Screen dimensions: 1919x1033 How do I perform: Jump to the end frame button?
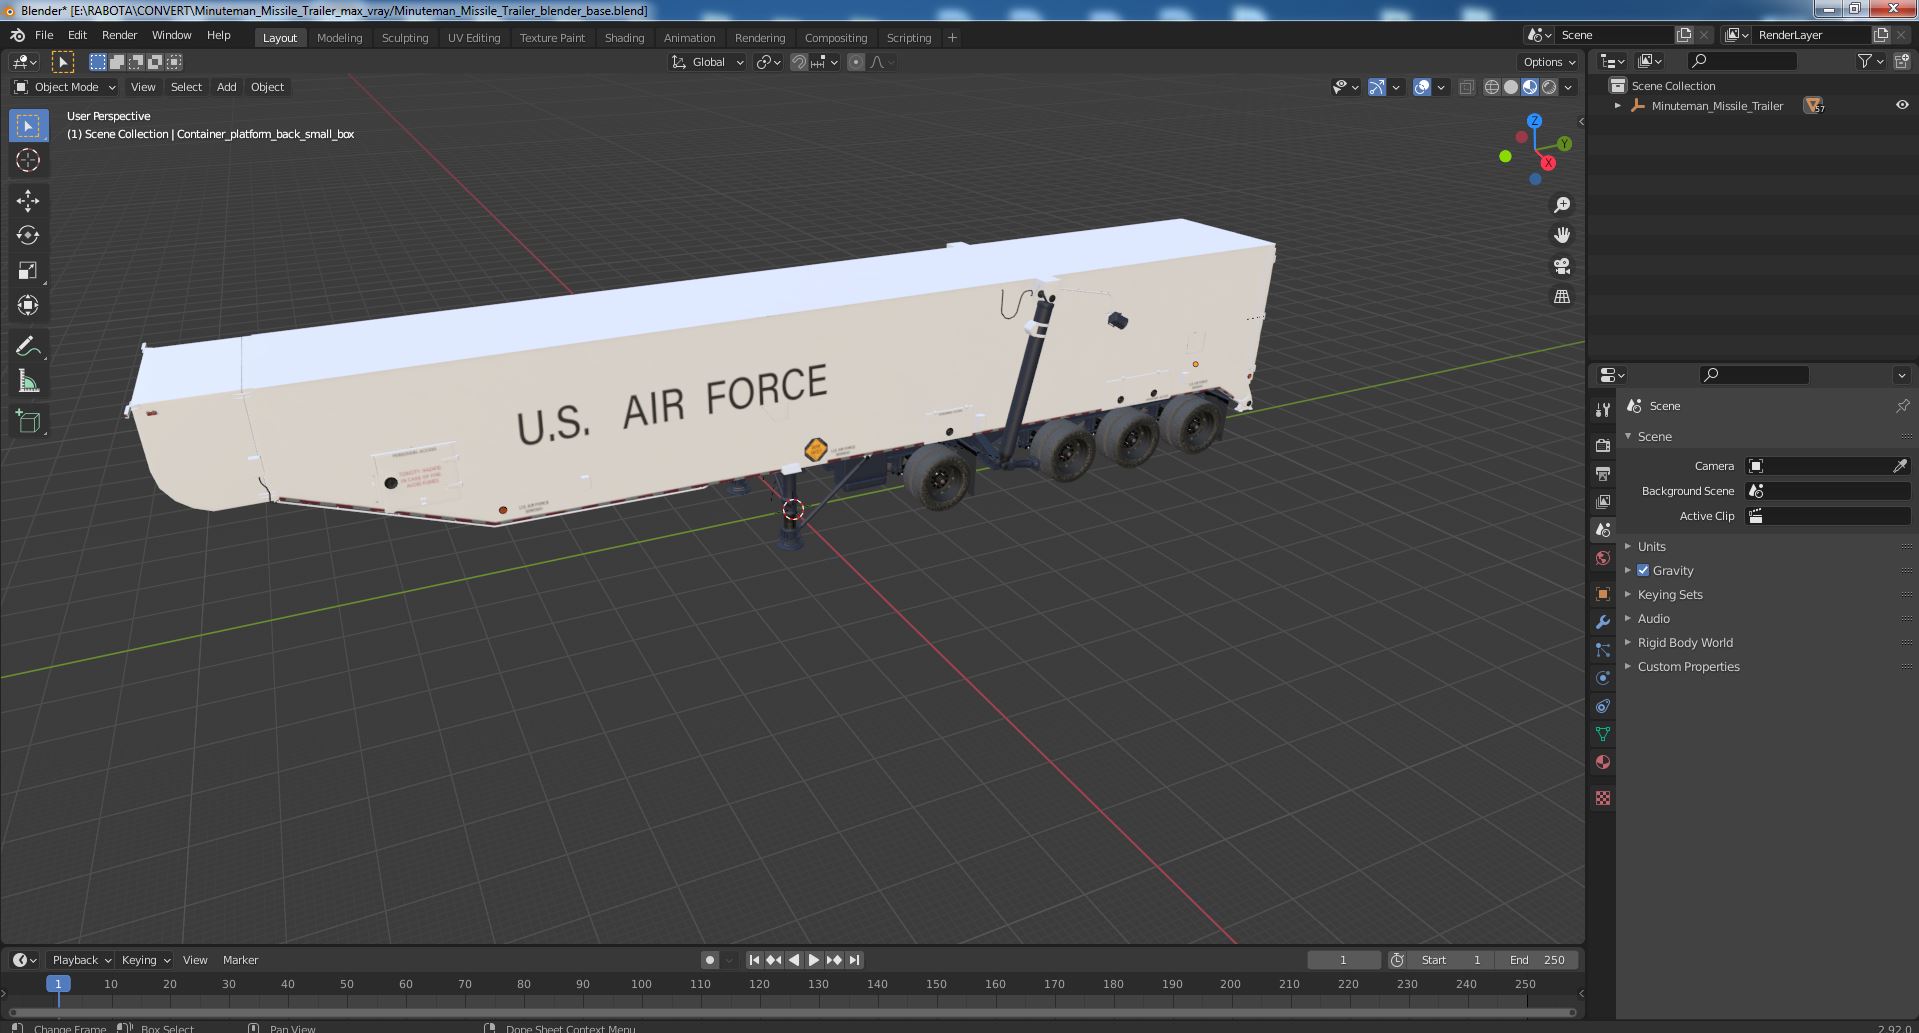point(854,960)
